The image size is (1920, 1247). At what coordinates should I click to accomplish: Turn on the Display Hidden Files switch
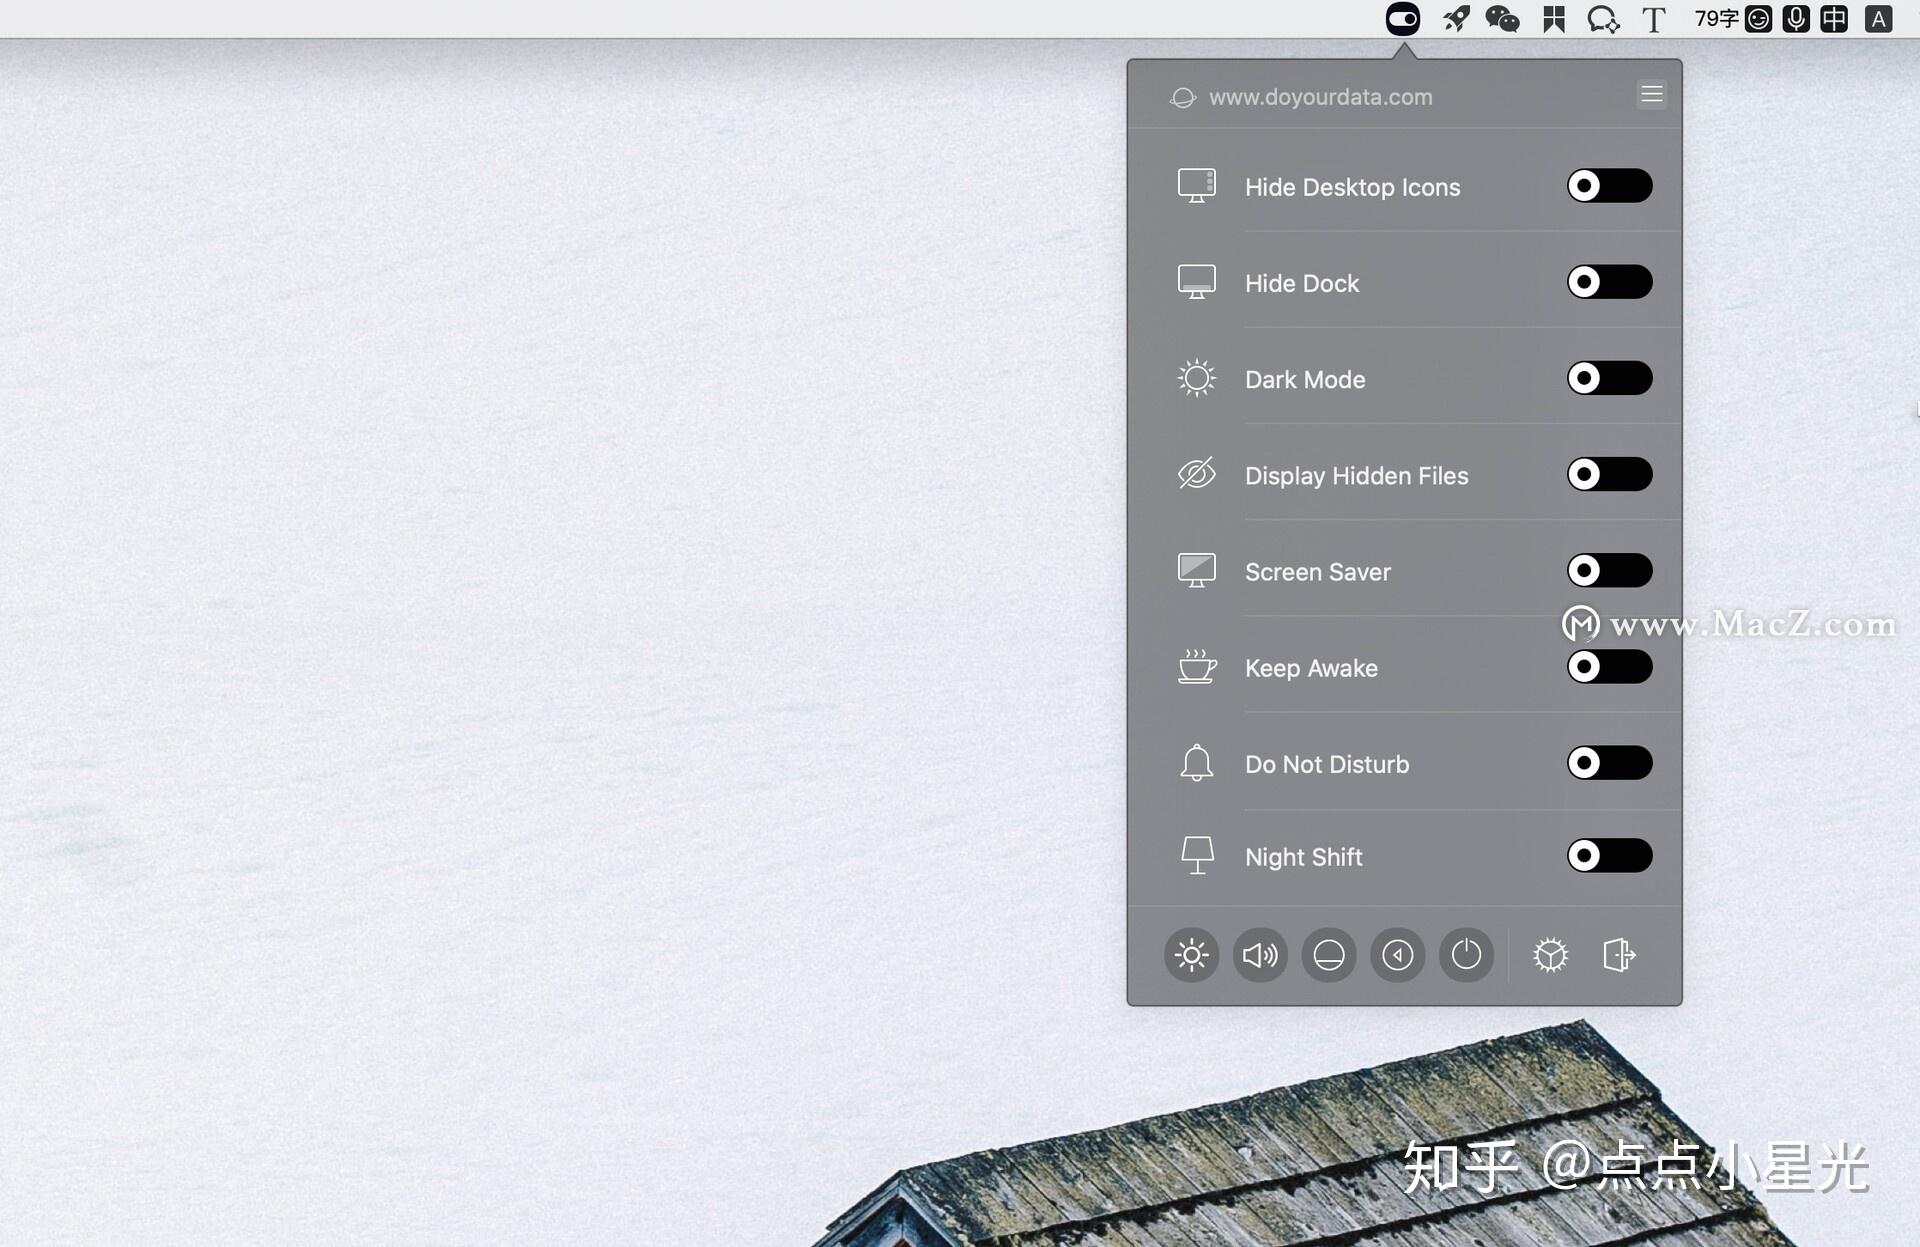(1608, 475)
